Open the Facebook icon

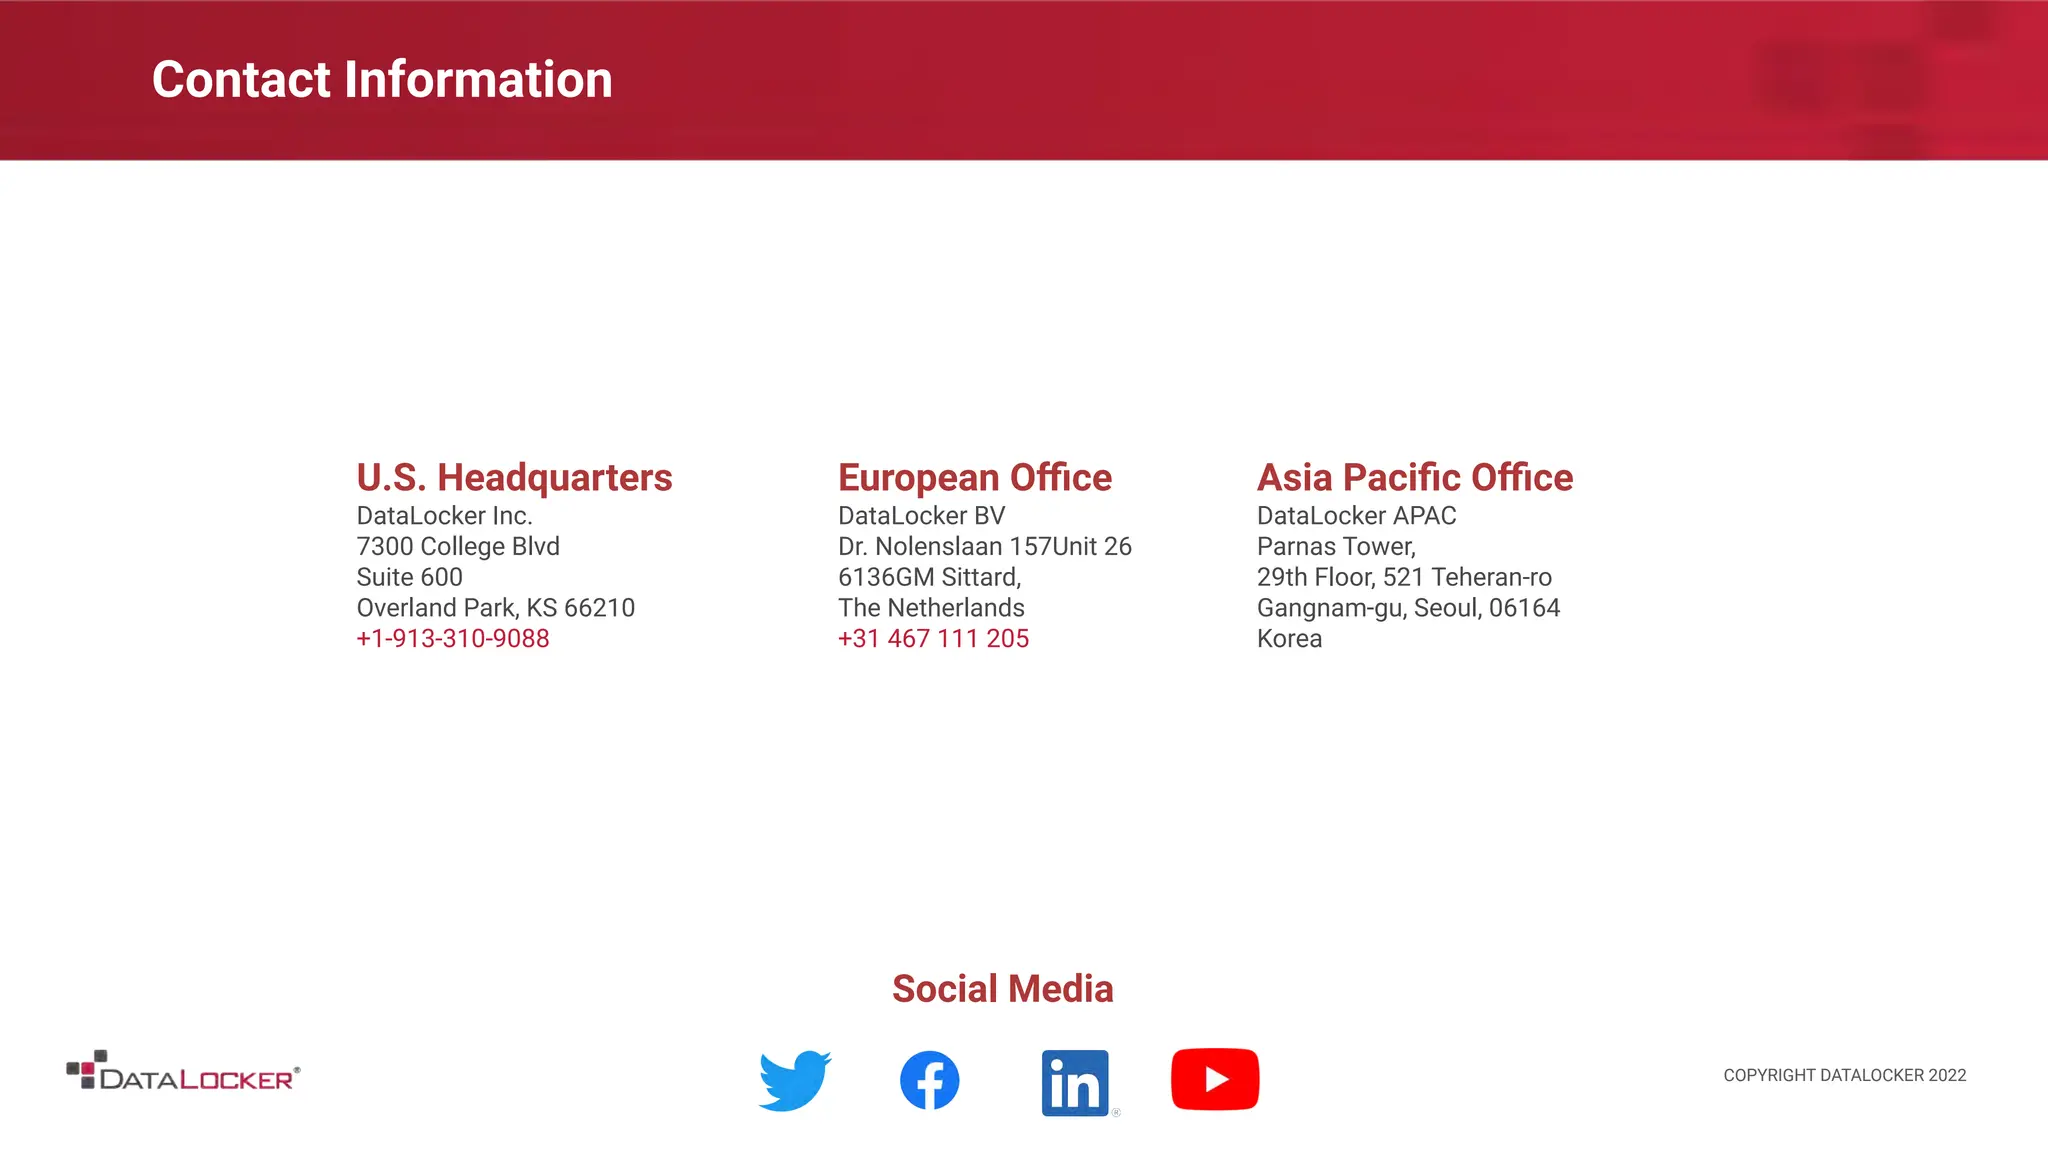[x=930, y=1080]
